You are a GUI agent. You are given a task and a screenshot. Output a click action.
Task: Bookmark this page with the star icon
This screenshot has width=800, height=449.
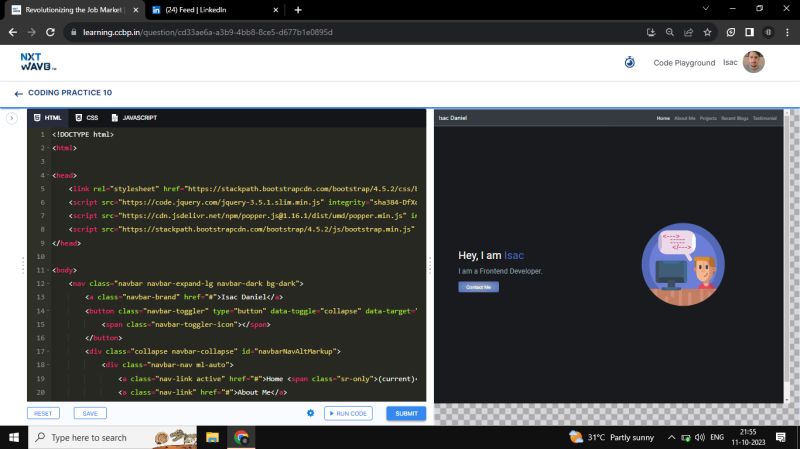pos(707,32)
